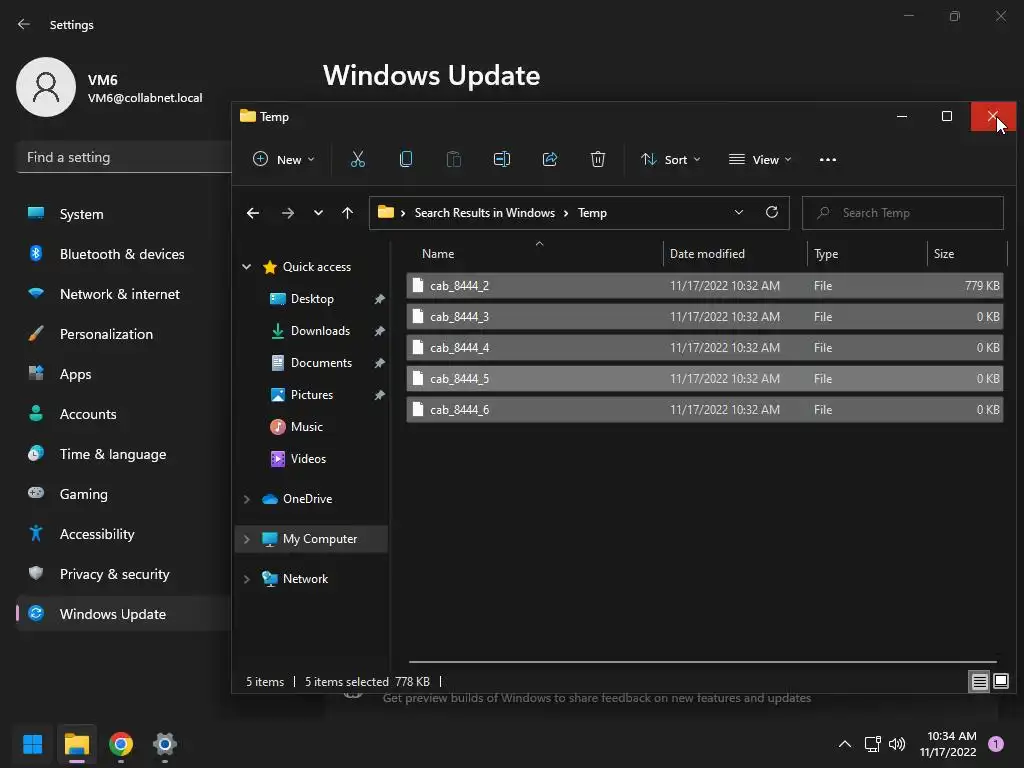The image size is (1024, 768).
Task: Click the Settings back arrow
Action: pyautogui.click(x=24, y=24)
